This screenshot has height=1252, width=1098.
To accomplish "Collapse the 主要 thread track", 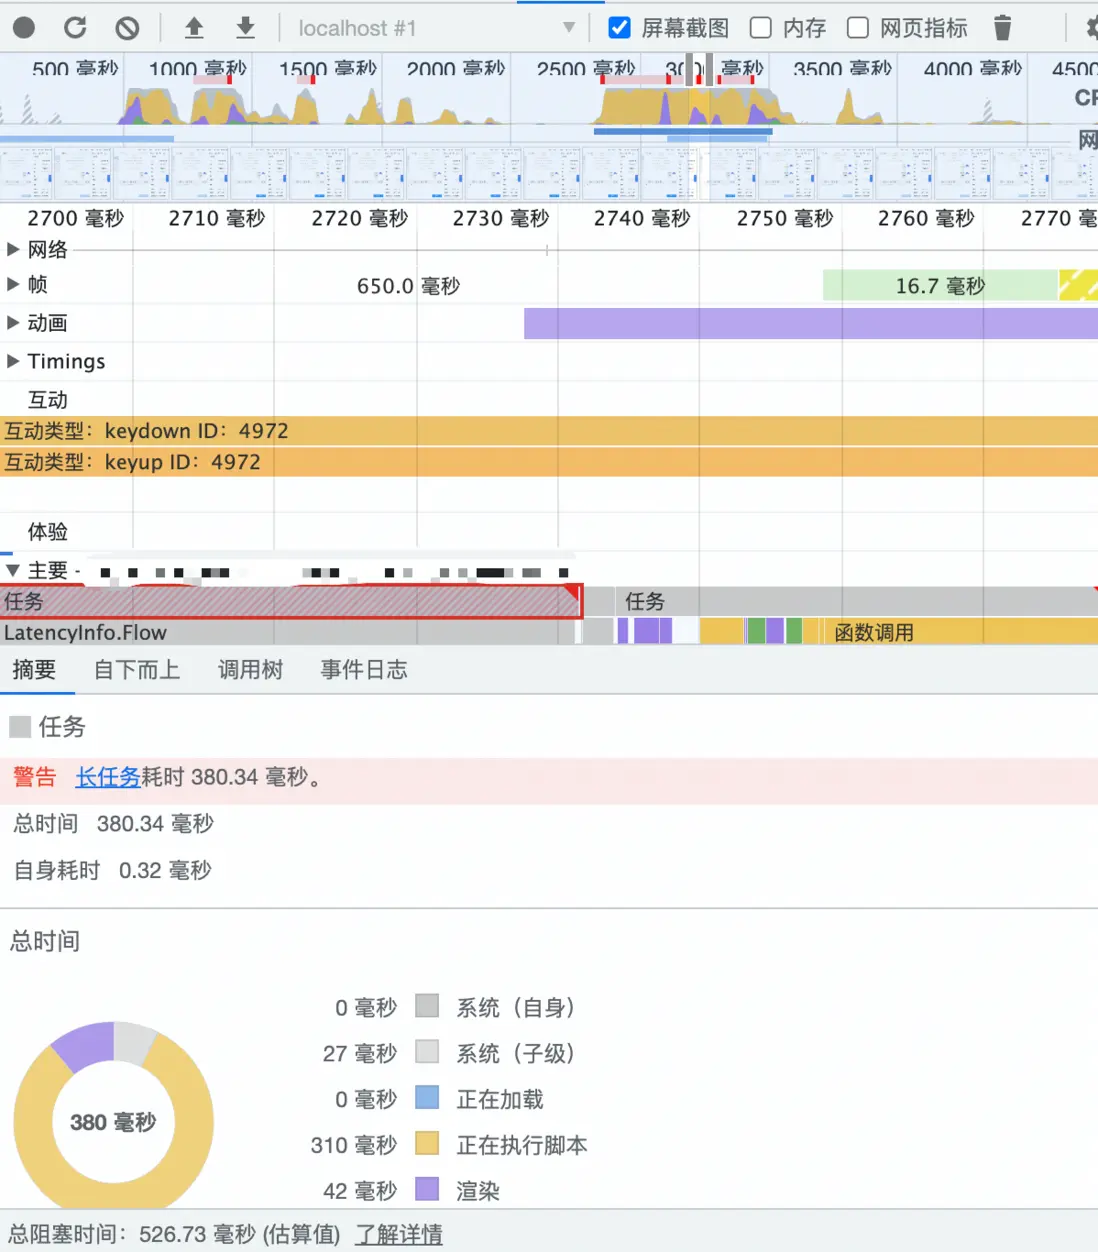I will click(13, 570).
